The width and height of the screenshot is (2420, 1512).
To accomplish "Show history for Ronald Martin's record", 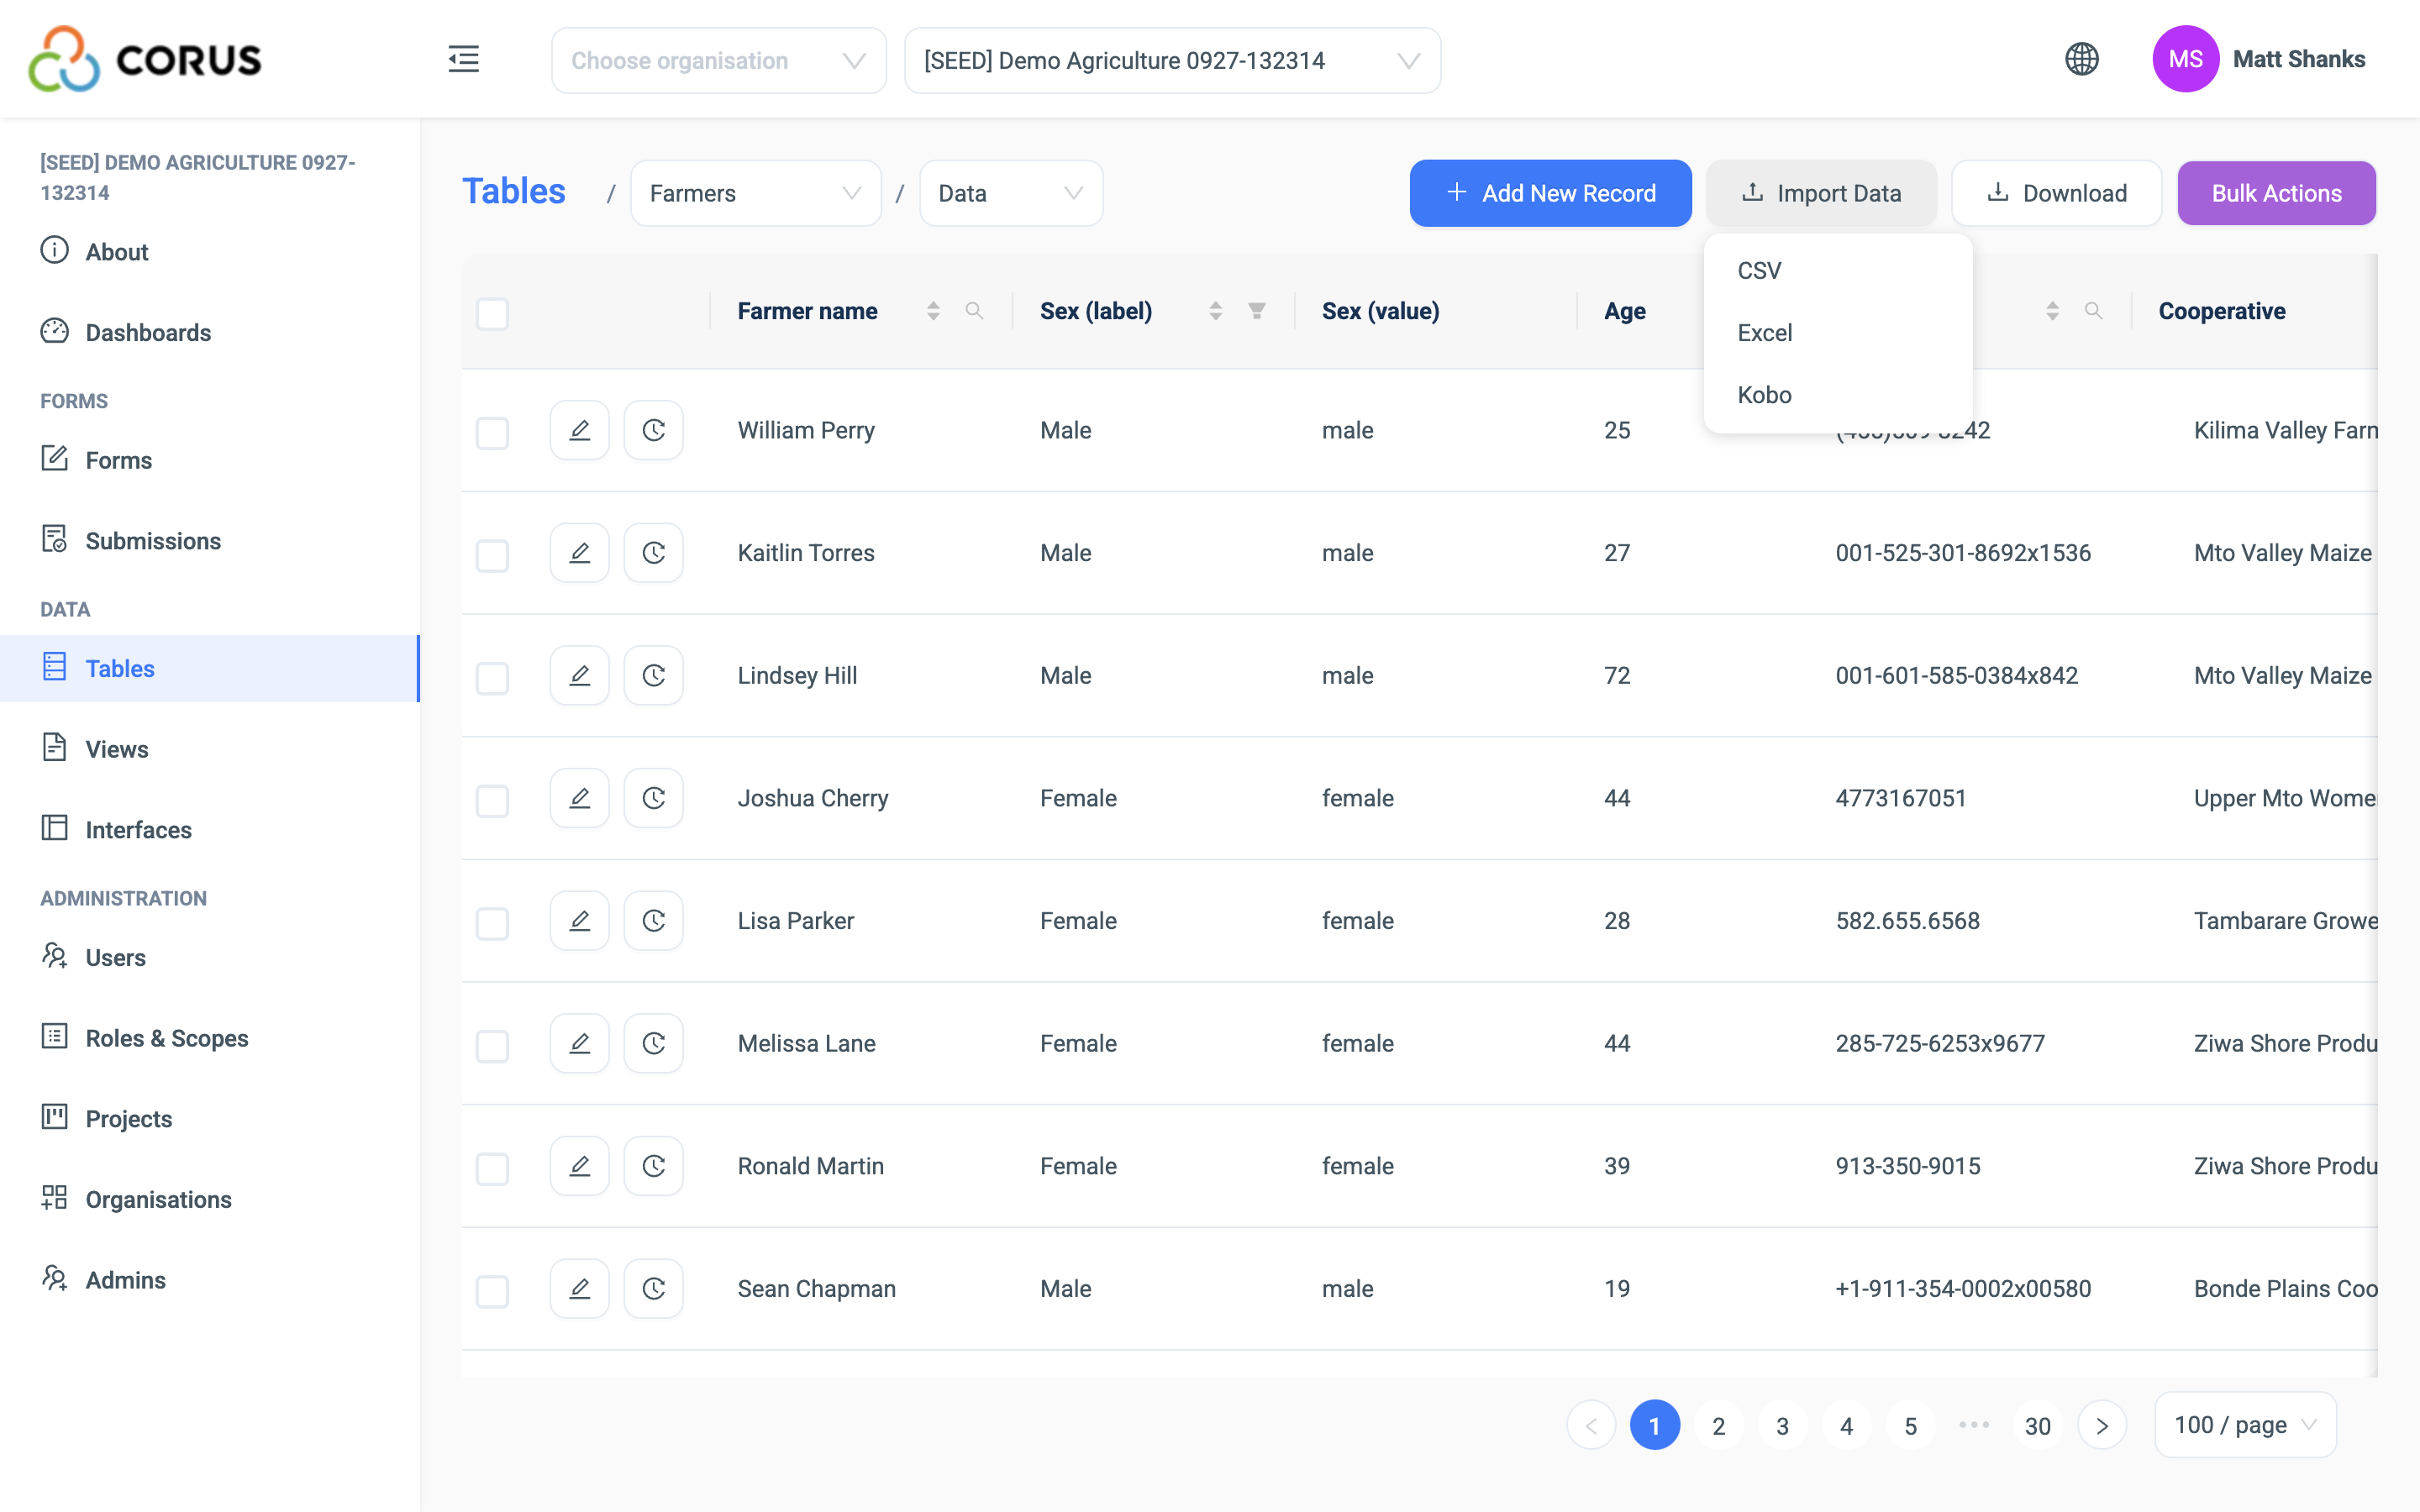I will (x=653, y=1166).
